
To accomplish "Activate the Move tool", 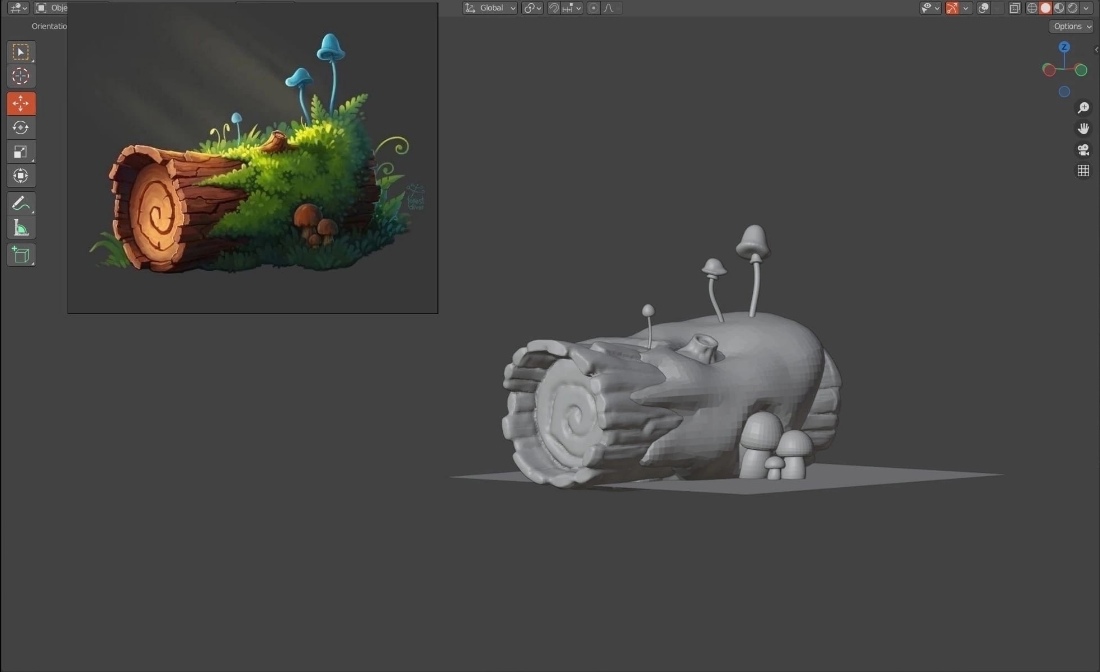I will point(20,103).
